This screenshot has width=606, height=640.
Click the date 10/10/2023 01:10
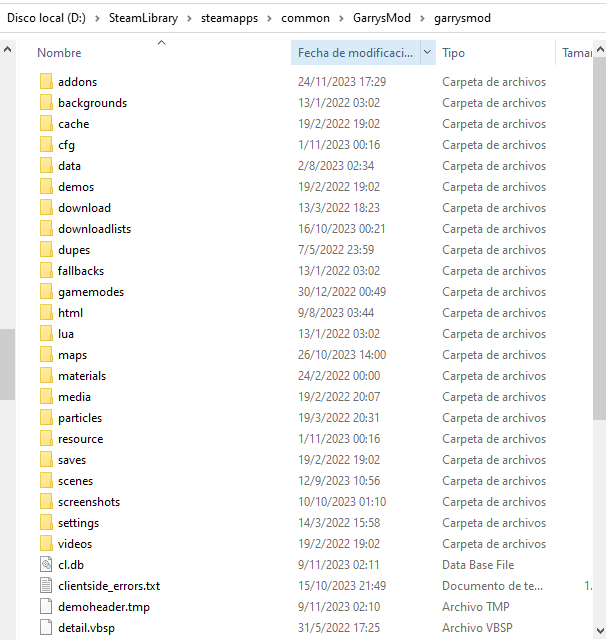342,502
